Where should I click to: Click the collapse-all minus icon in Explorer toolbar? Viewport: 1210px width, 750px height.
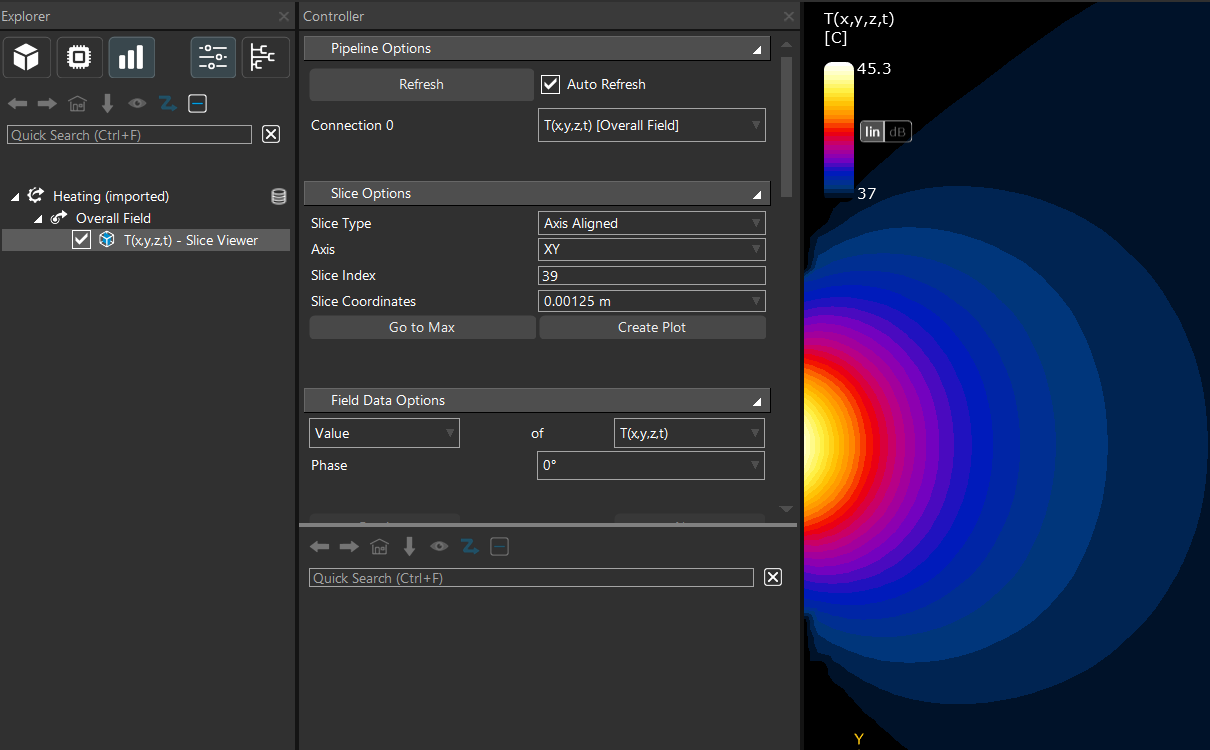tap(197, 104)
